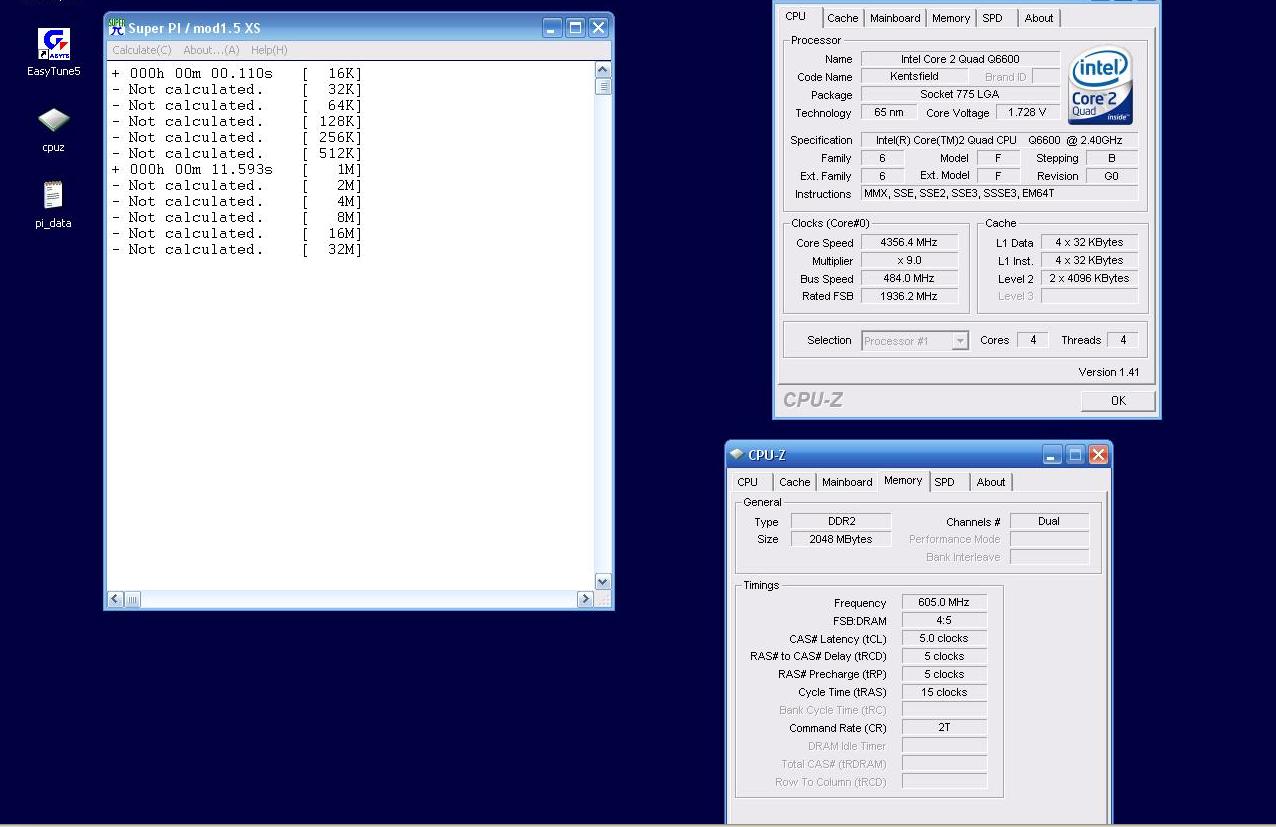Screen dimensions: 1276x827
Task: Click the Name field Intel Core 2 Quad Q6600
Action: [960, 59]
